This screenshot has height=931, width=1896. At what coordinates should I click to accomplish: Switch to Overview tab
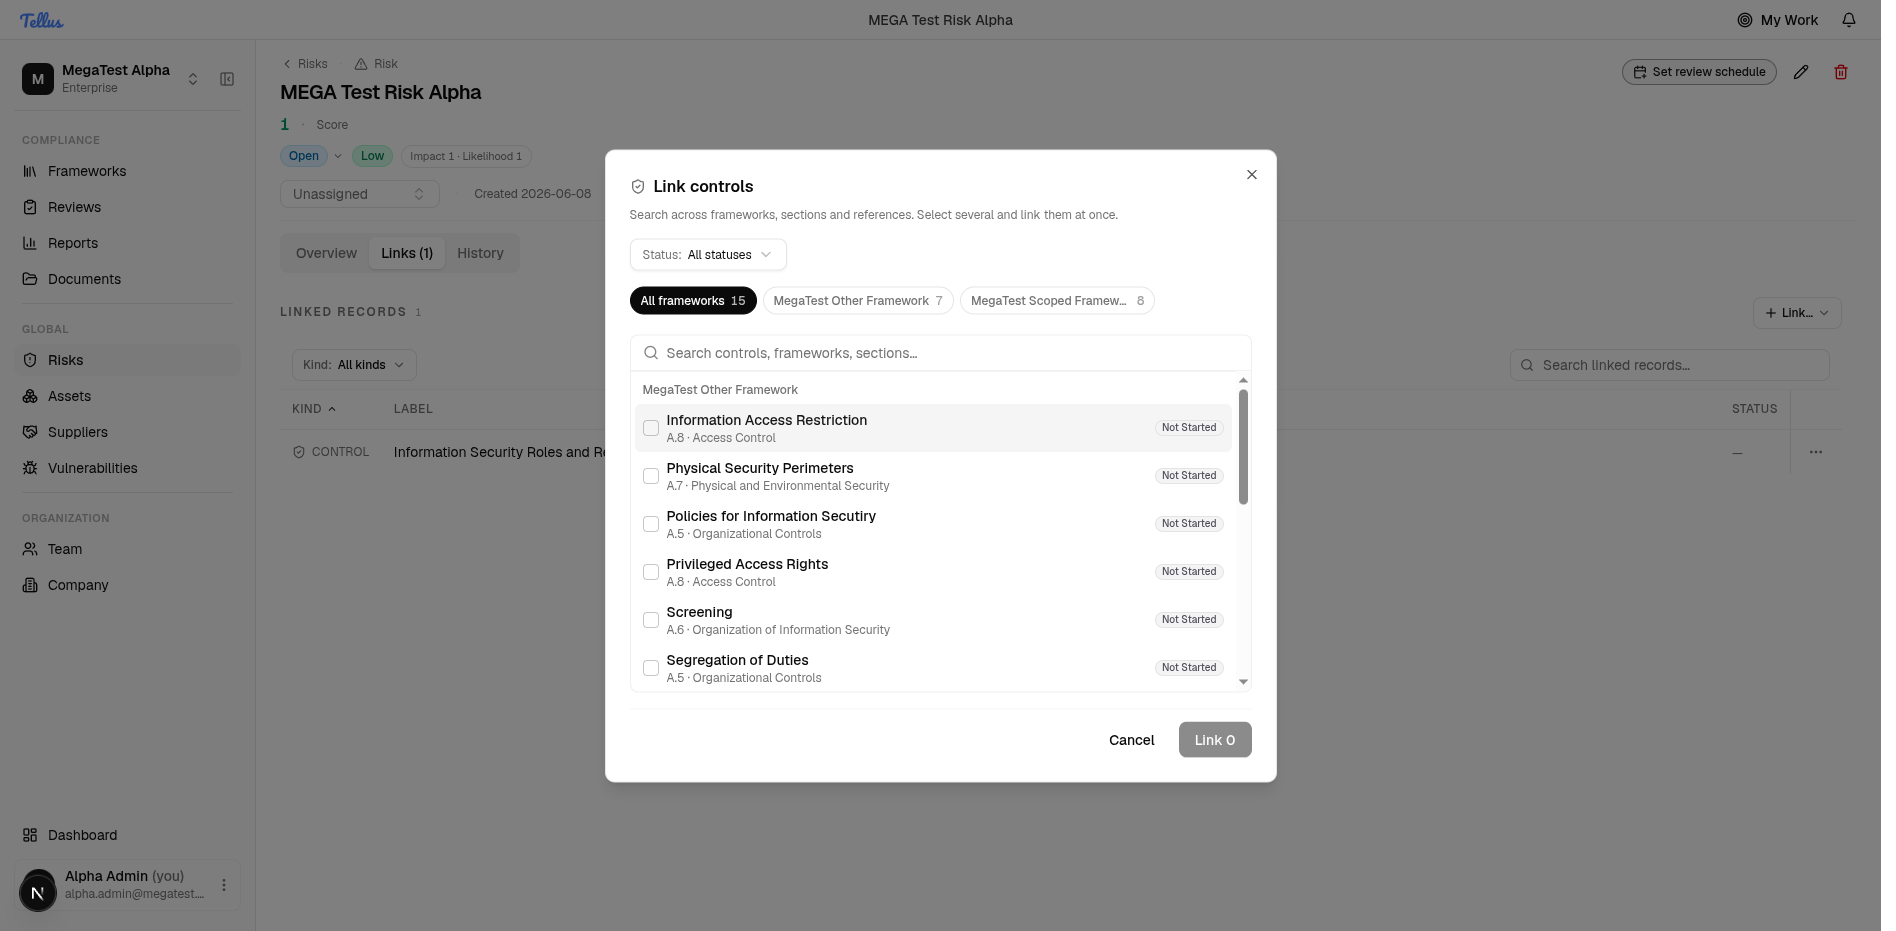(x=326, y=253)
